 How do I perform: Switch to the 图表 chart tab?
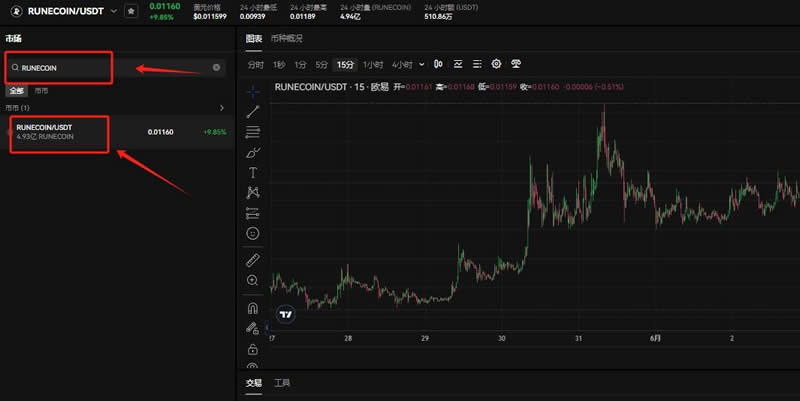[254, 38]
